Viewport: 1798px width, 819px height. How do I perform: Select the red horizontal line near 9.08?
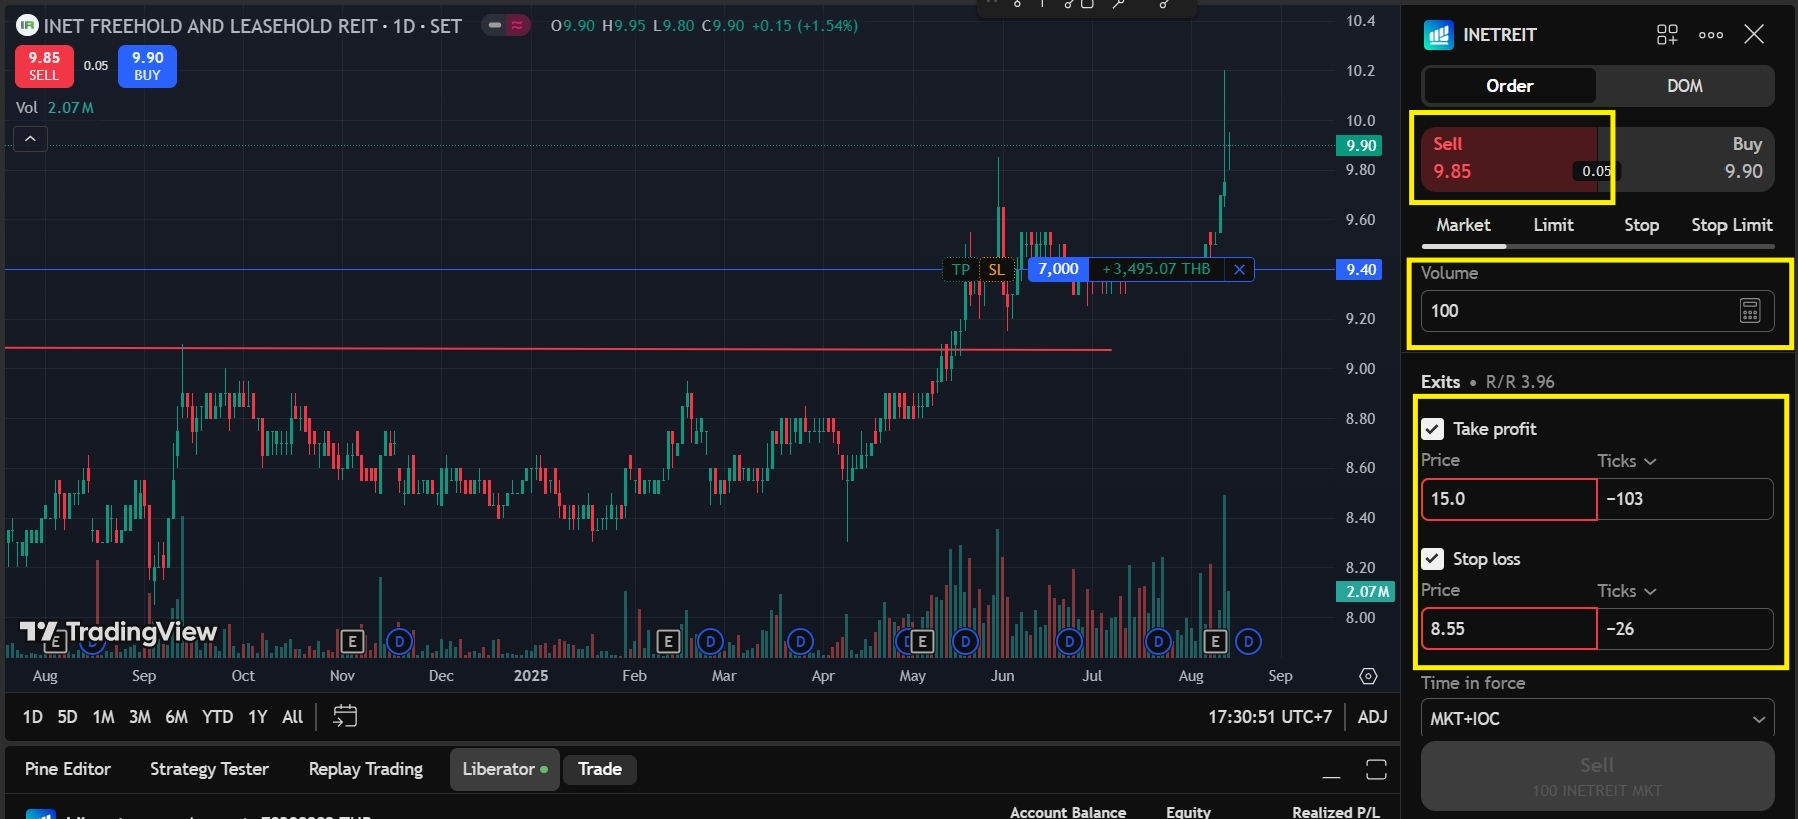(558, 349)
